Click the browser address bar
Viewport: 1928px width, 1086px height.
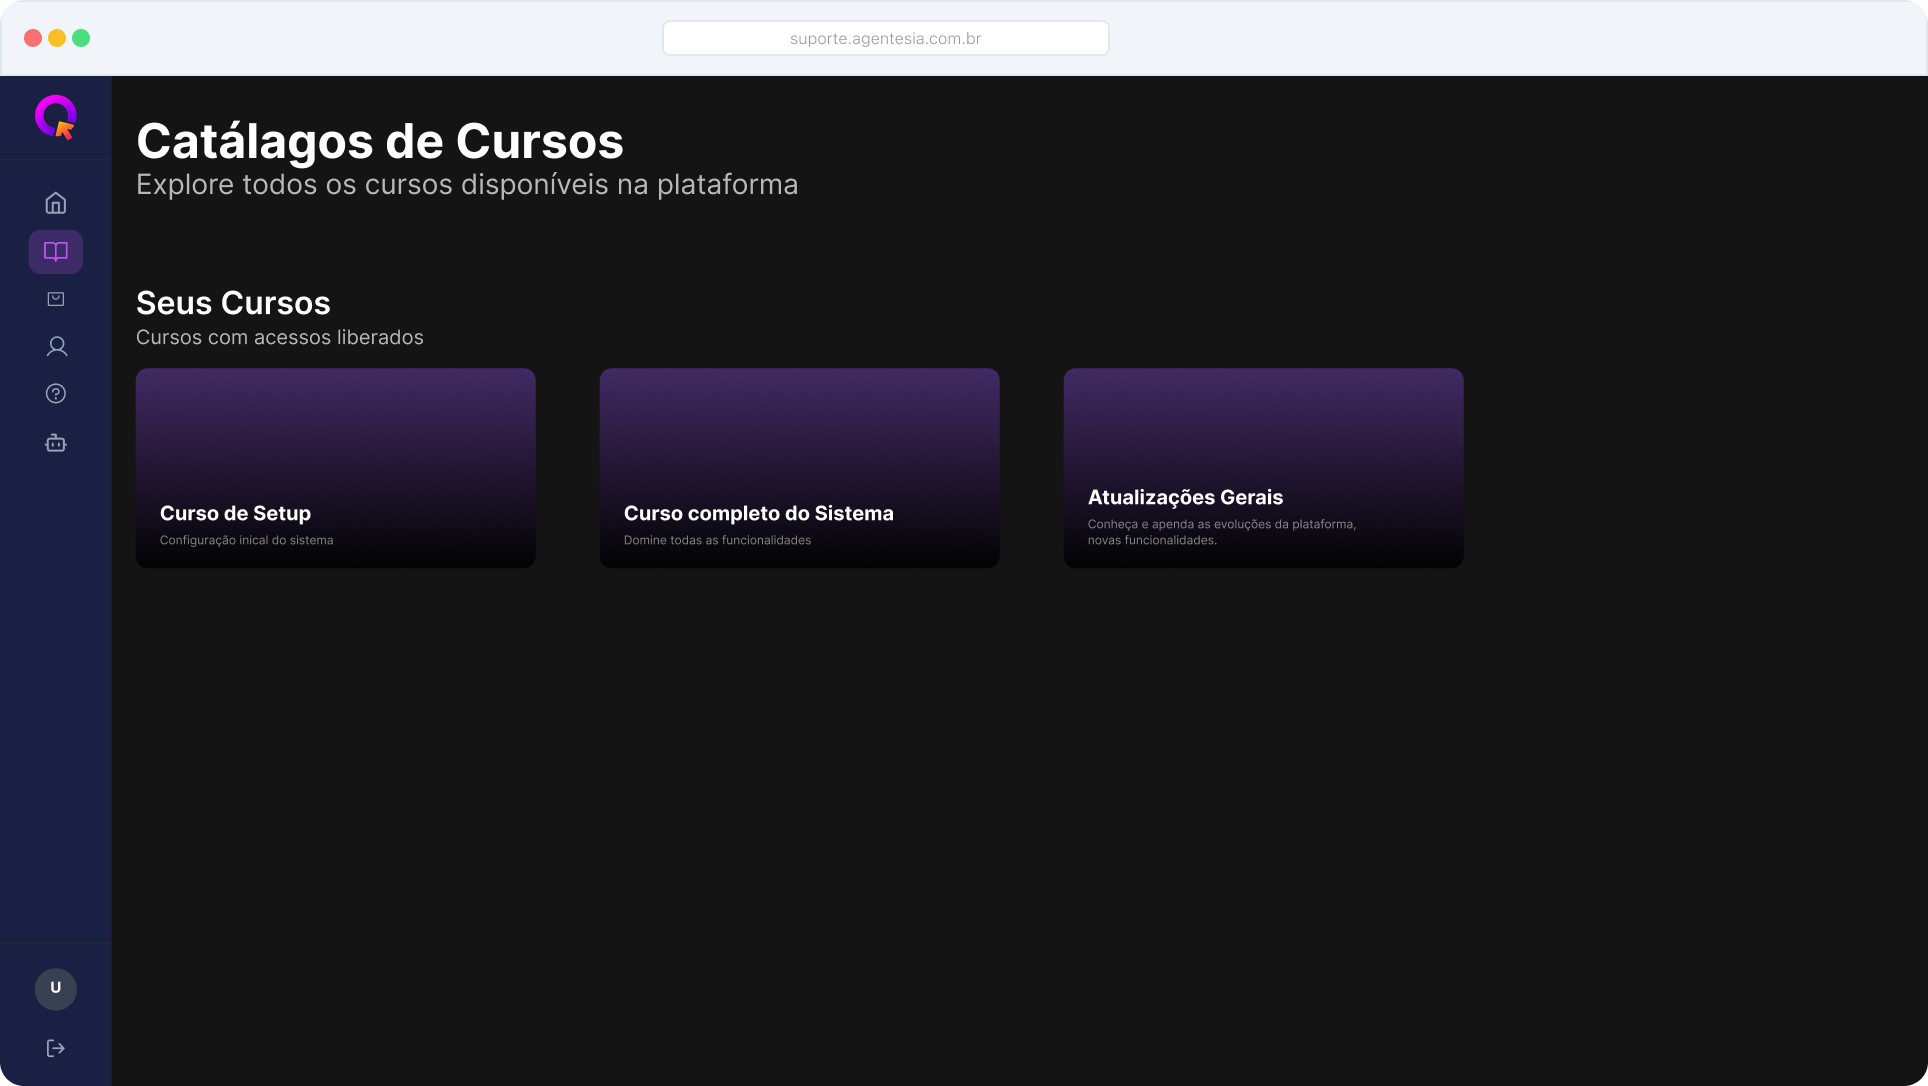pyautogui.click(x=885, y=39)
